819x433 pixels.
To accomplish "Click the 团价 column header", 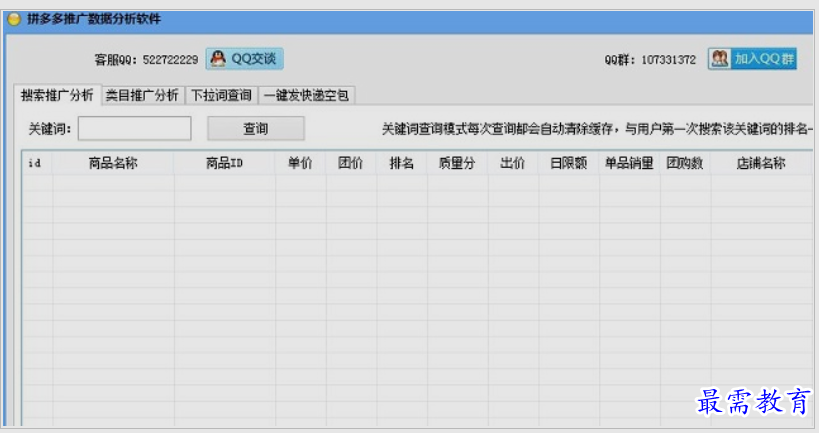I will point(350,163).
